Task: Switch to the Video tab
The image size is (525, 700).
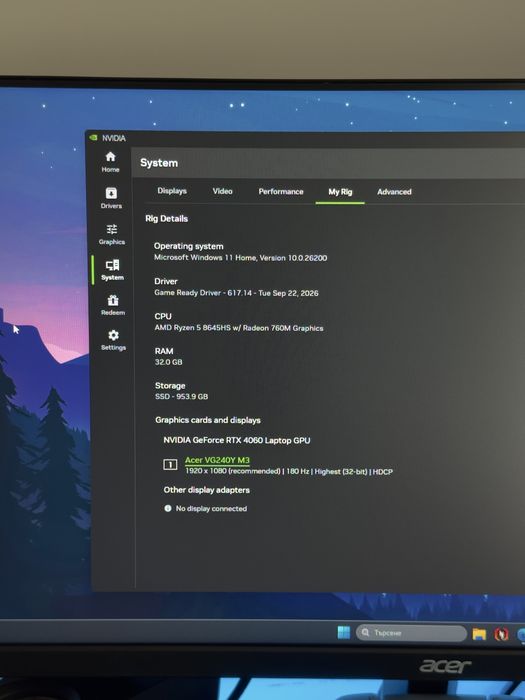Action: click(x=222, y=191)
